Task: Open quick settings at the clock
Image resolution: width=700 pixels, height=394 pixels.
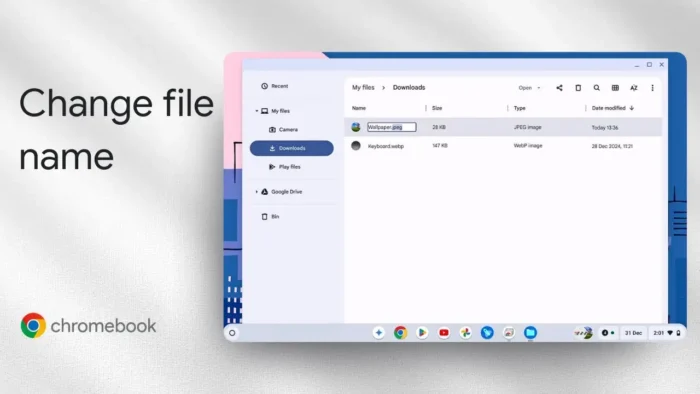Action: [667, 333]
